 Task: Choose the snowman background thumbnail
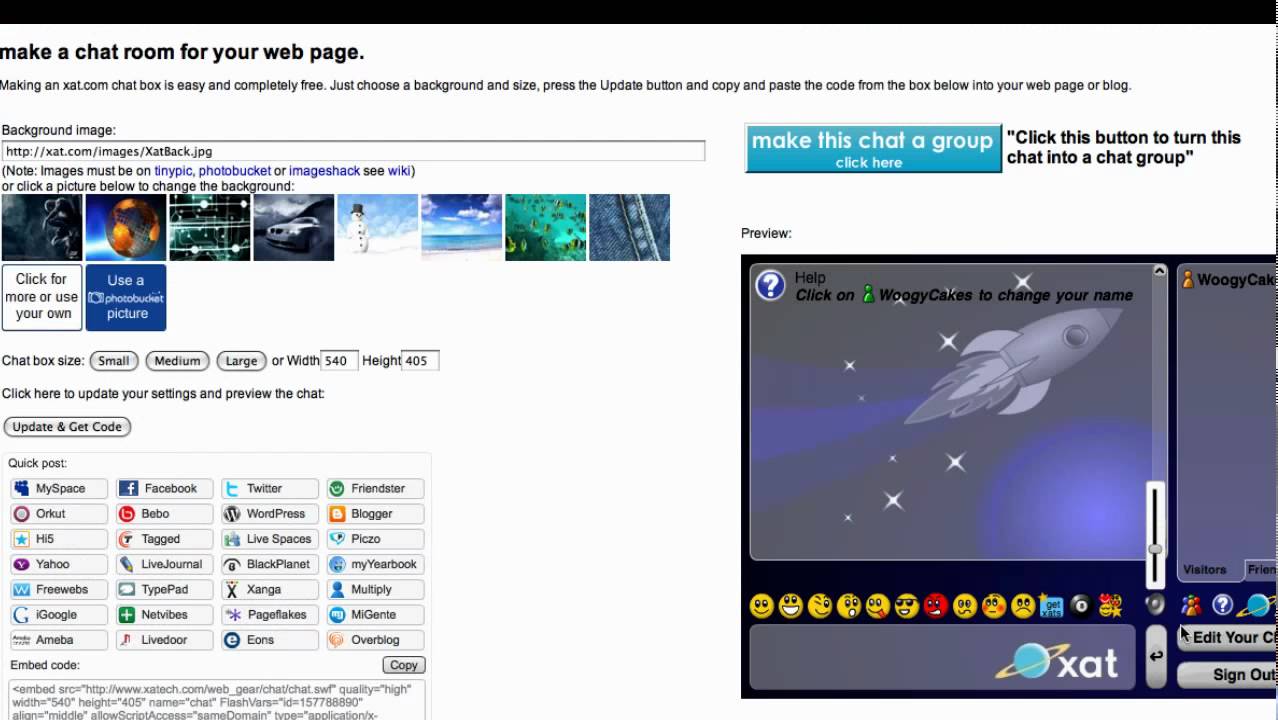click(377, 228)
